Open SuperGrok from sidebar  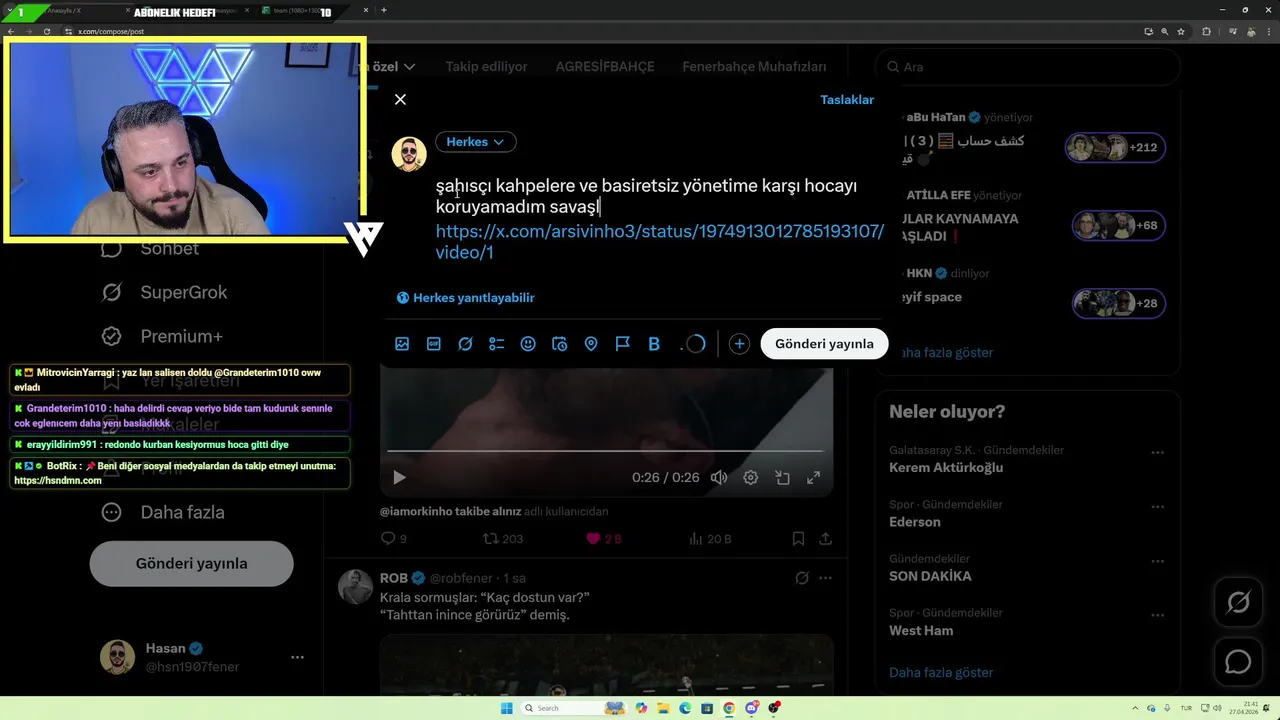[x=165, y=293]
